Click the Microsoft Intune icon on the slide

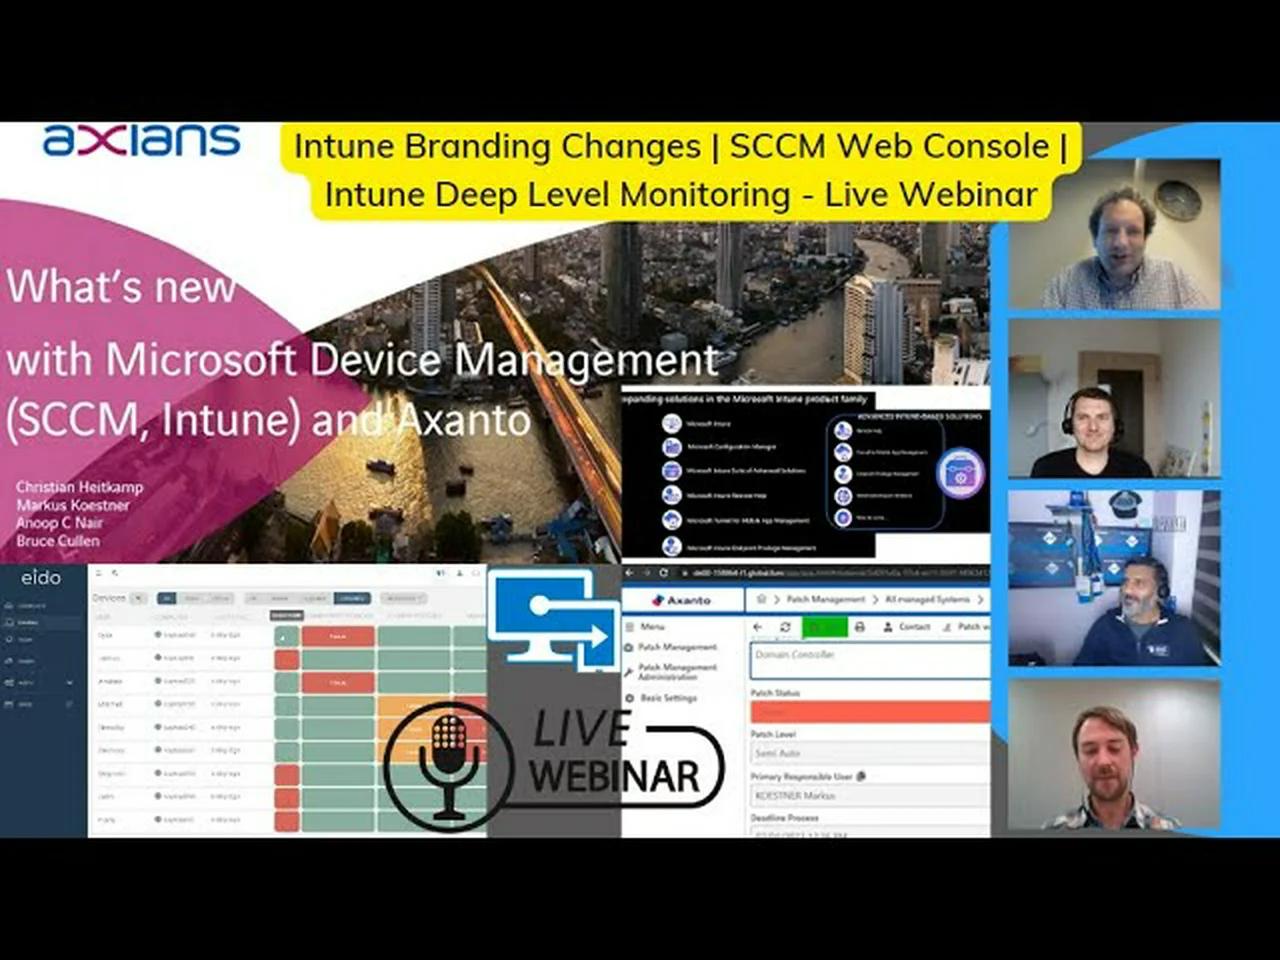(x=672, y=424)
